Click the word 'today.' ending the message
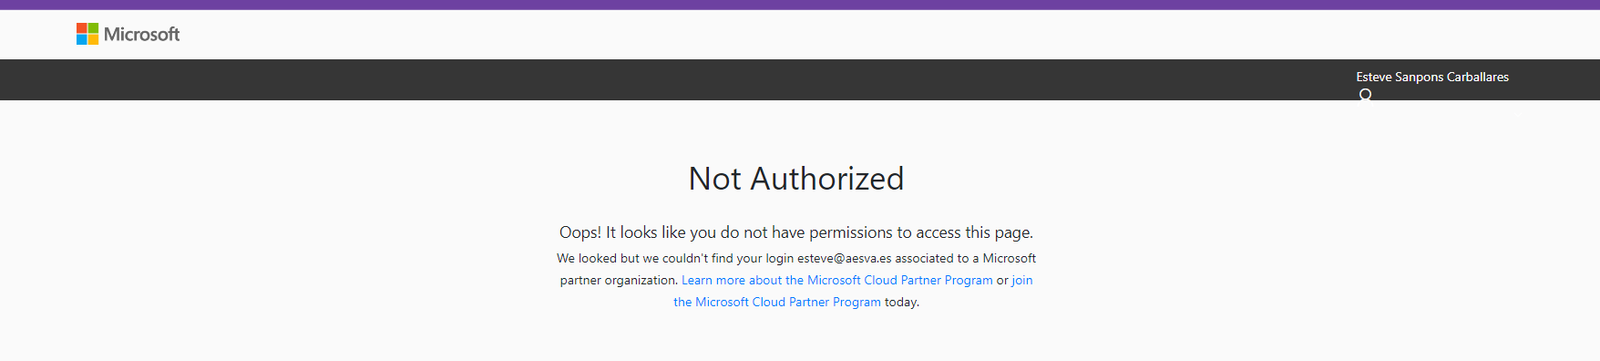The height and width of the screenshot is (361, 1600). coord(902,302)
